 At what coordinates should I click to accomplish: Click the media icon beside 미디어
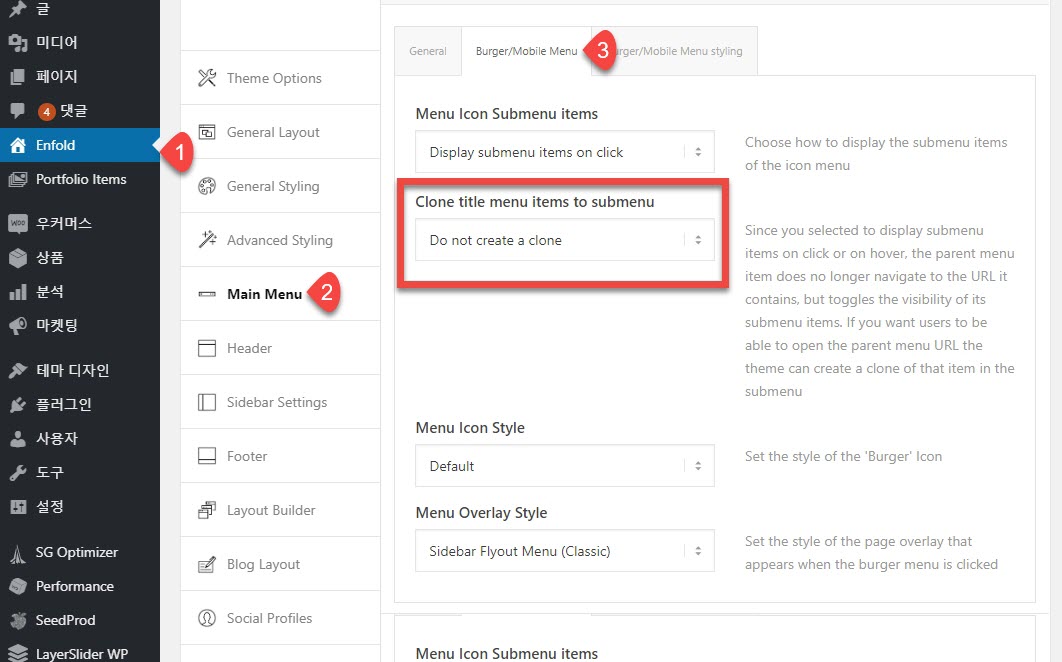pyautogui.click(x=18, y=43)
